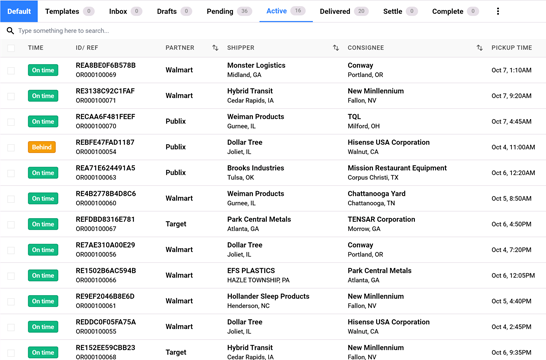Open shipment RE4B2778B4D8C6
This screenshot has width=546, height=360.
pyautogui.click(x=106, y=194)
